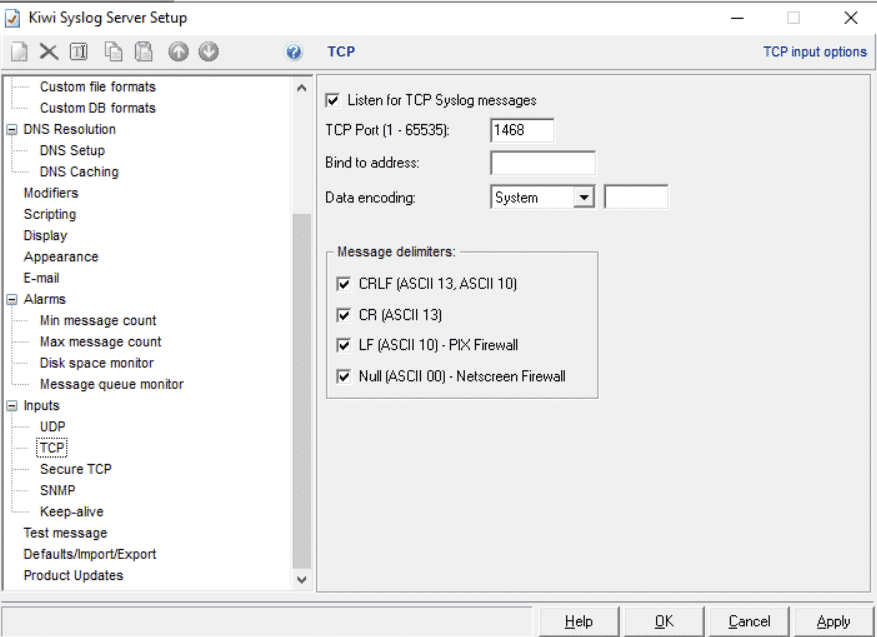Click the Move Down arrow icon
Screen dimensions: 877x637
click(x=208, y=52)
